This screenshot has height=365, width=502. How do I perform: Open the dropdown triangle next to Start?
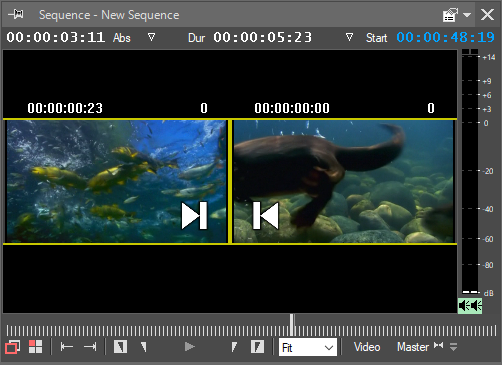(349, 37)
